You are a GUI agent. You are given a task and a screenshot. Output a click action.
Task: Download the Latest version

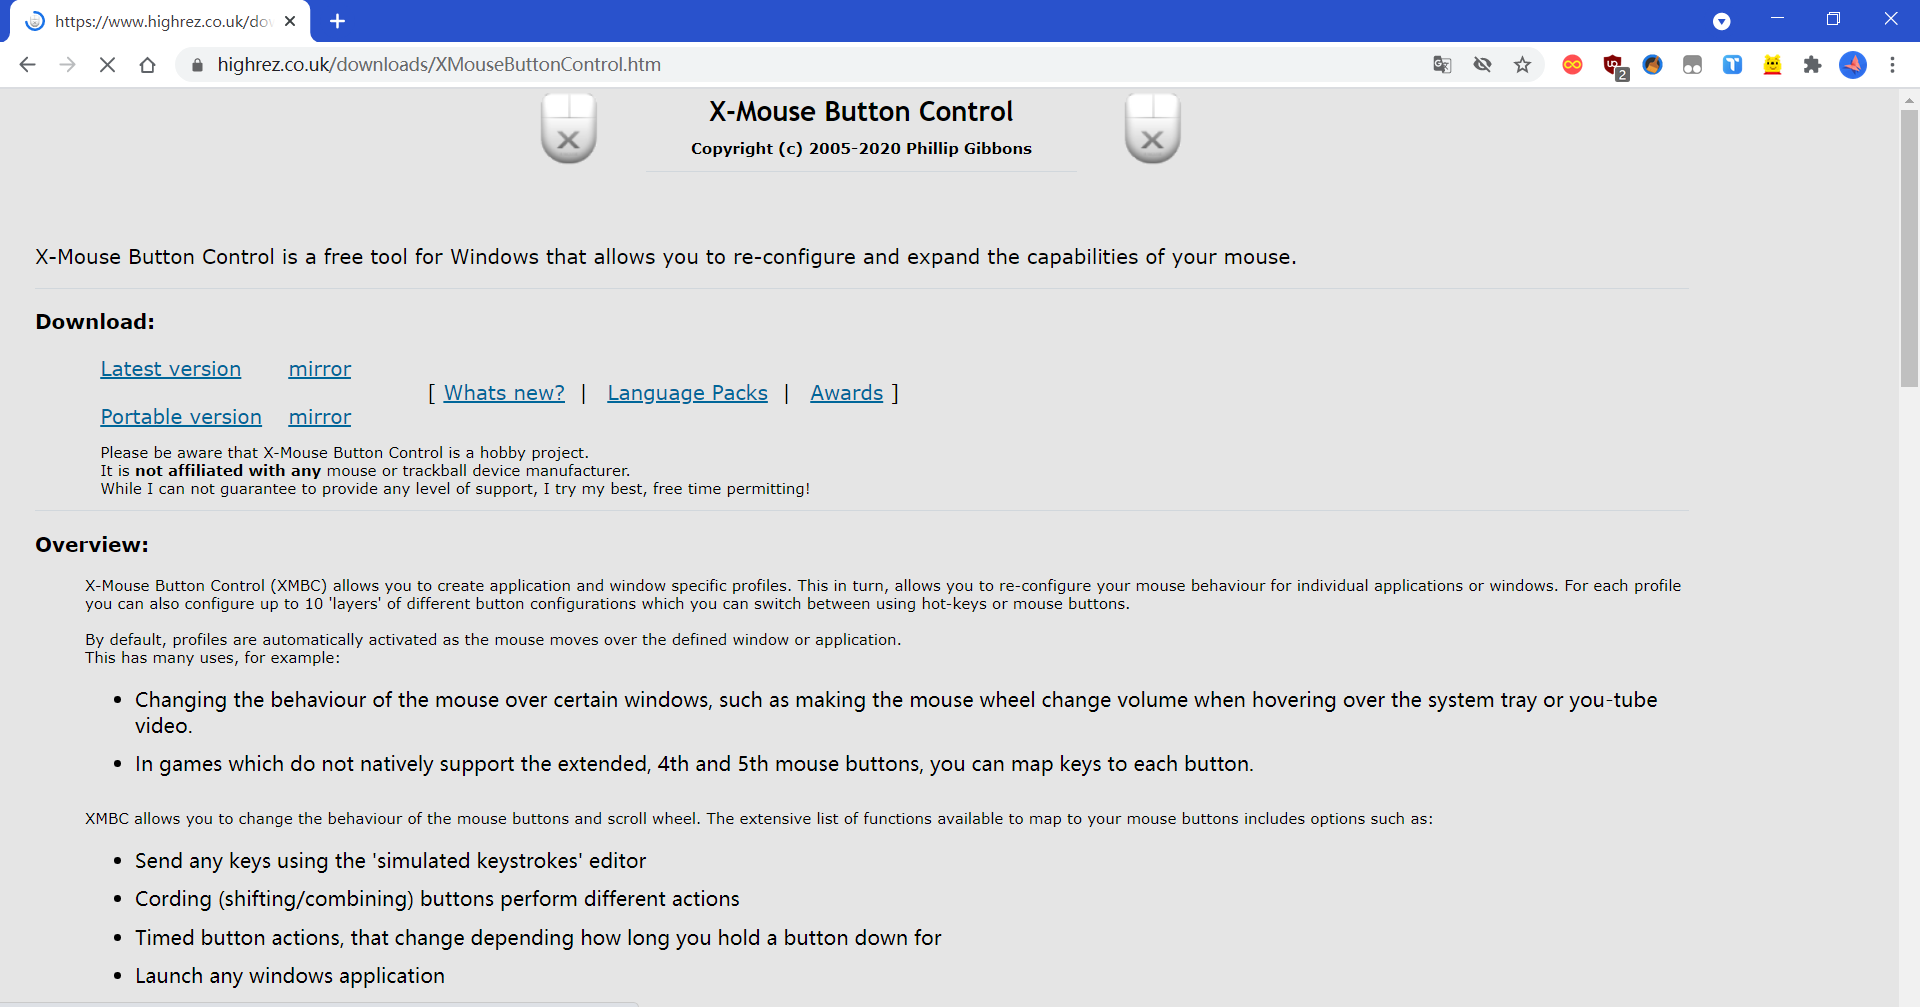[170, 369]
